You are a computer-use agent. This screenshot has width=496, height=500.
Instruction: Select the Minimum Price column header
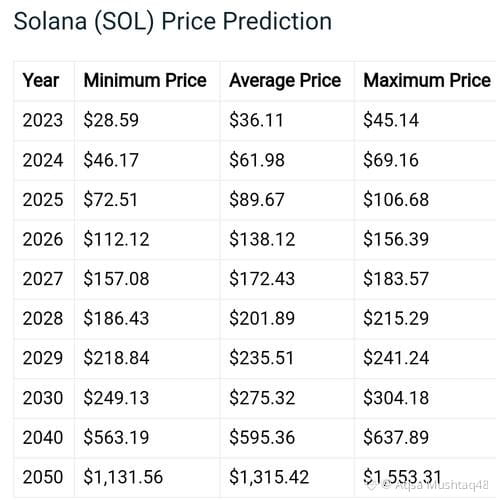(x=145, y=81)
